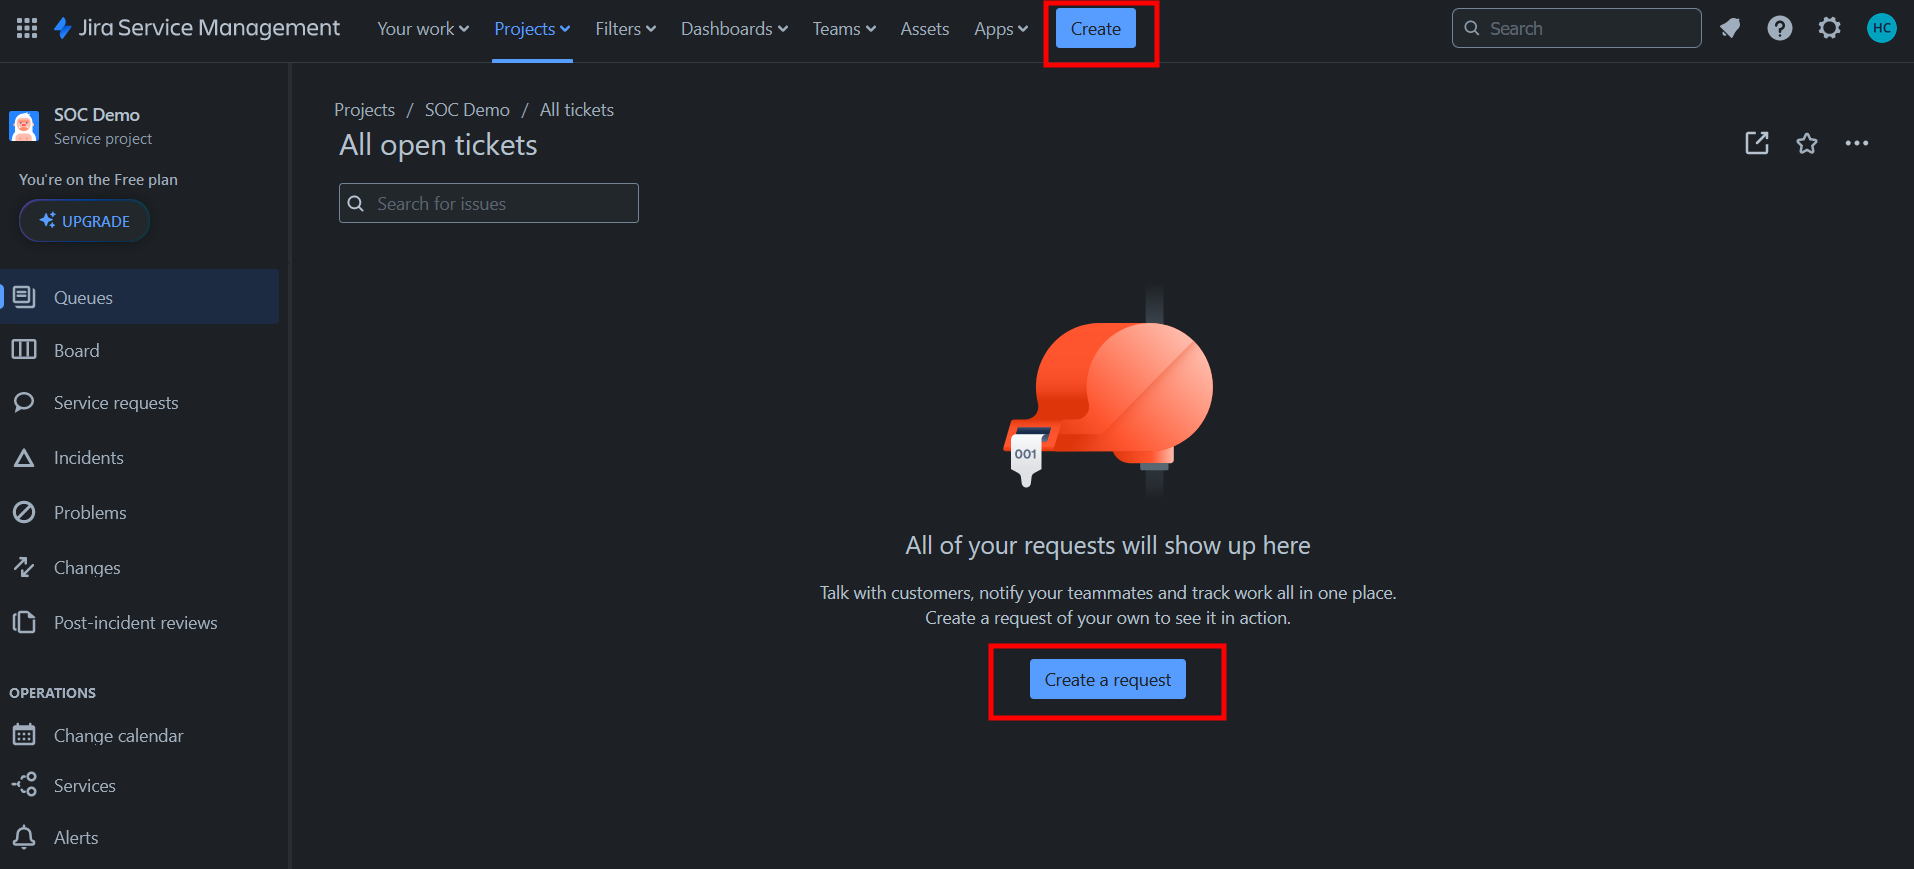This screenshot has width=1914, height=869.
Task: Open the Help question mark icon
Action: pos(1780,28)
